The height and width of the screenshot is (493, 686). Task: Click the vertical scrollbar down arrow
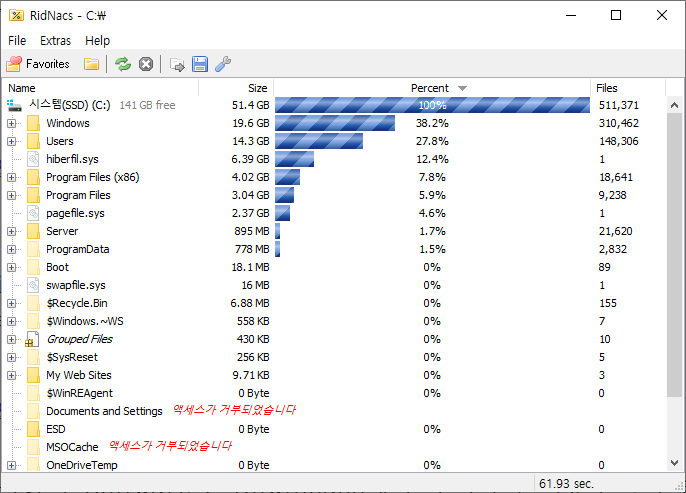[x=674, y=463]
